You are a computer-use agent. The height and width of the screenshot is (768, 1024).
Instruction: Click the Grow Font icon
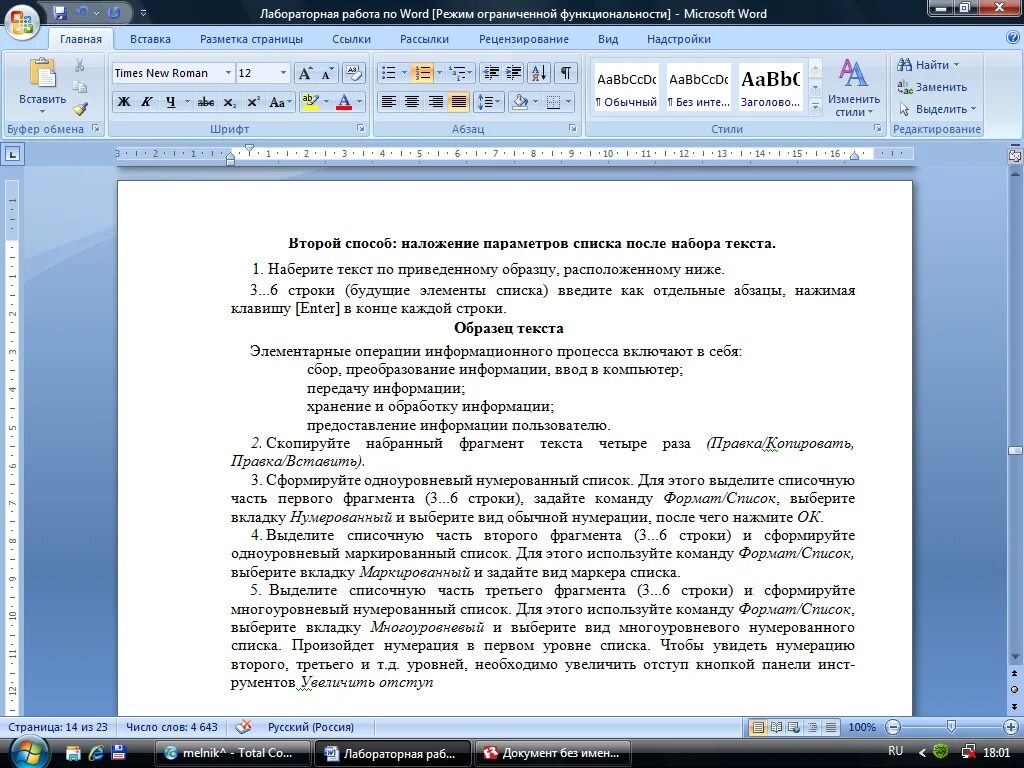305,73
